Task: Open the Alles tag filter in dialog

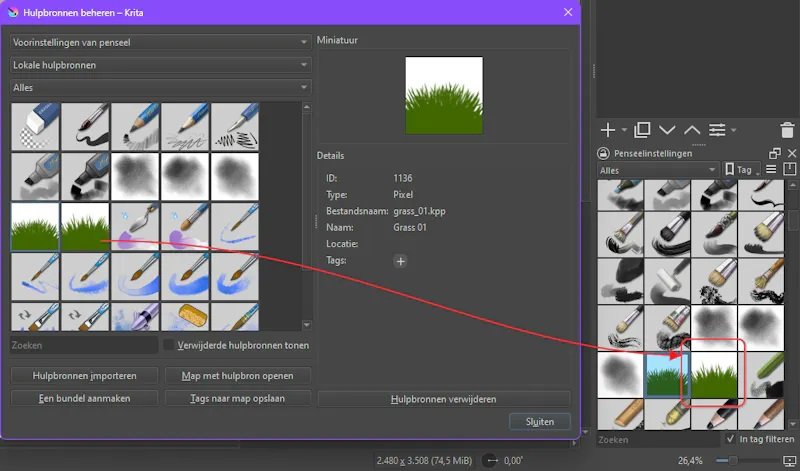Action: tap(160, 87)
